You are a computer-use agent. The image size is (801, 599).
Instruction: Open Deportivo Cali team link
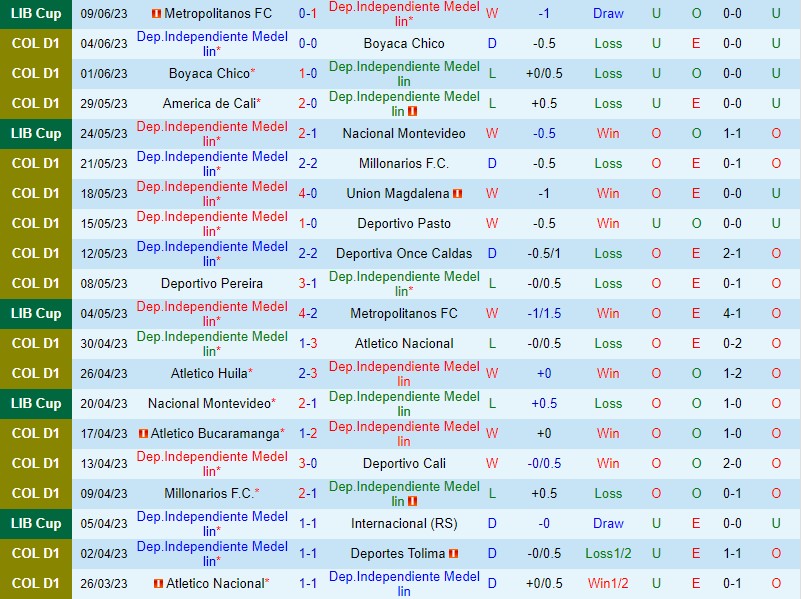click(x=404, y=464)
